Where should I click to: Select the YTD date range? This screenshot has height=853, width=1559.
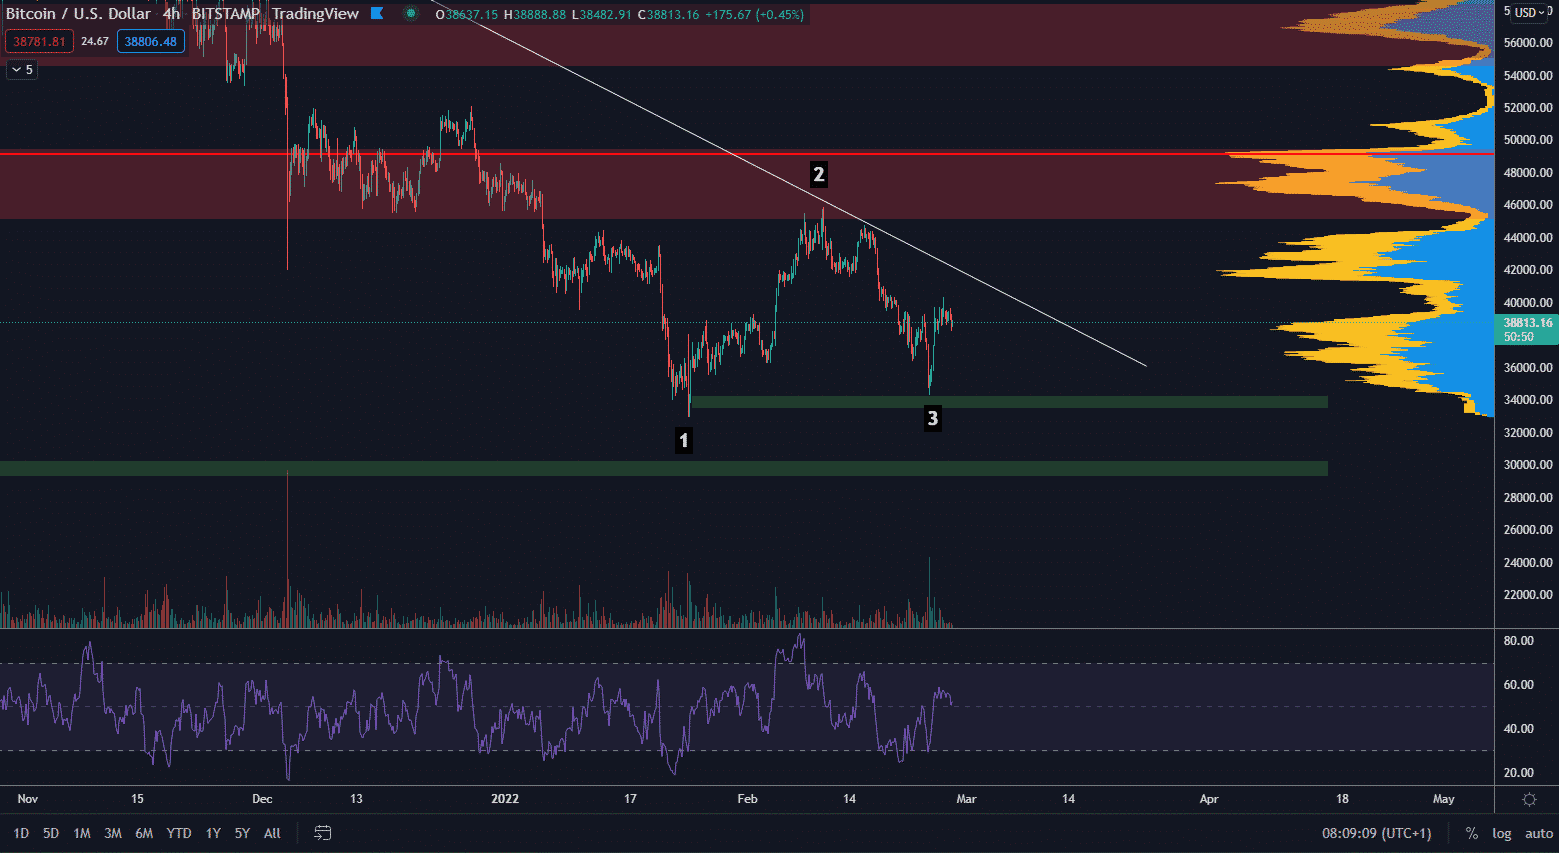[179, 833]
